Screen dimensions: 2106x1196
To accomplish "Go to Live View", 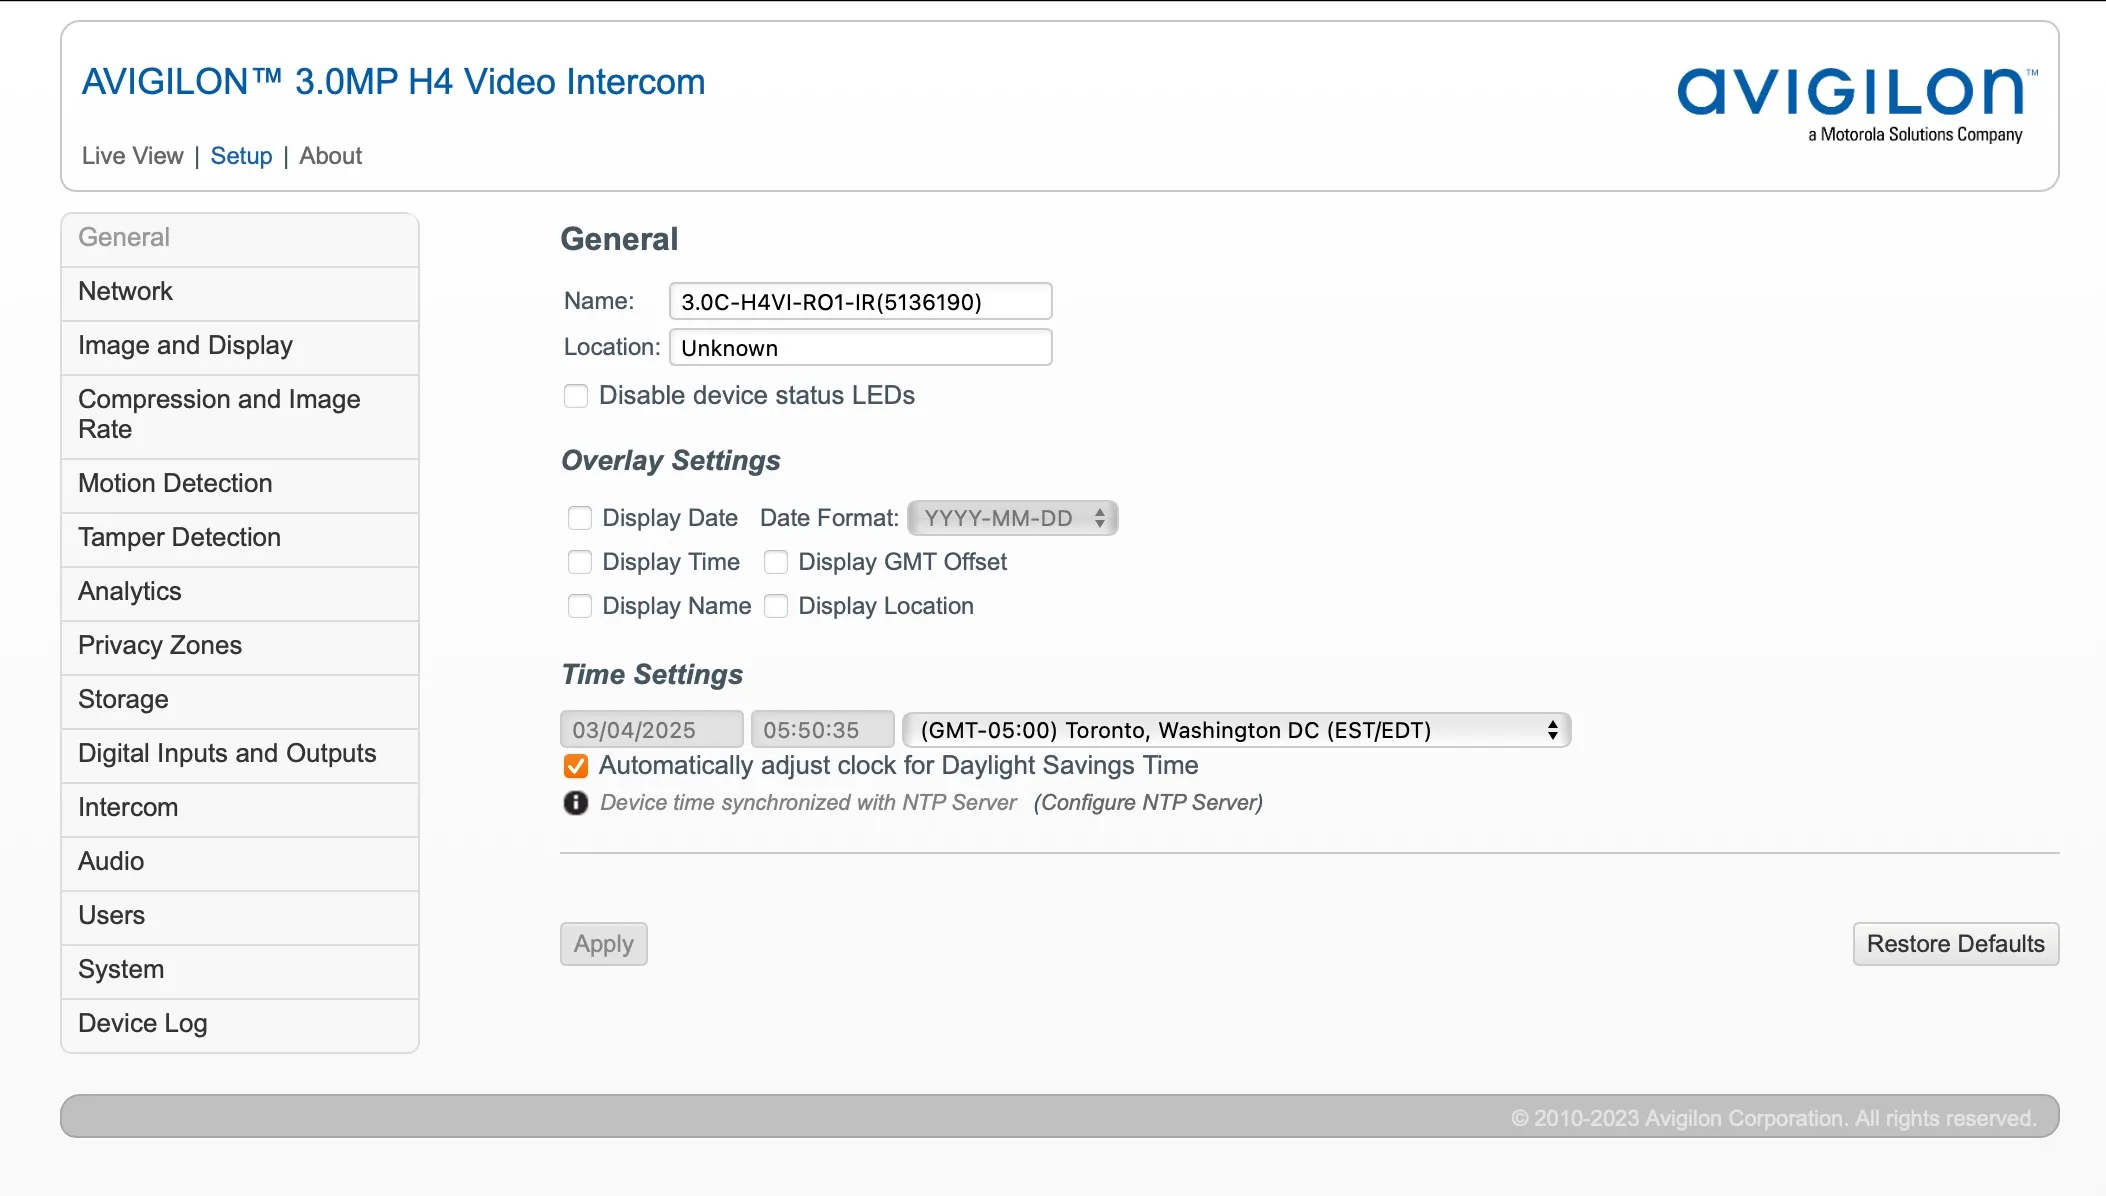I will point(133,156).
